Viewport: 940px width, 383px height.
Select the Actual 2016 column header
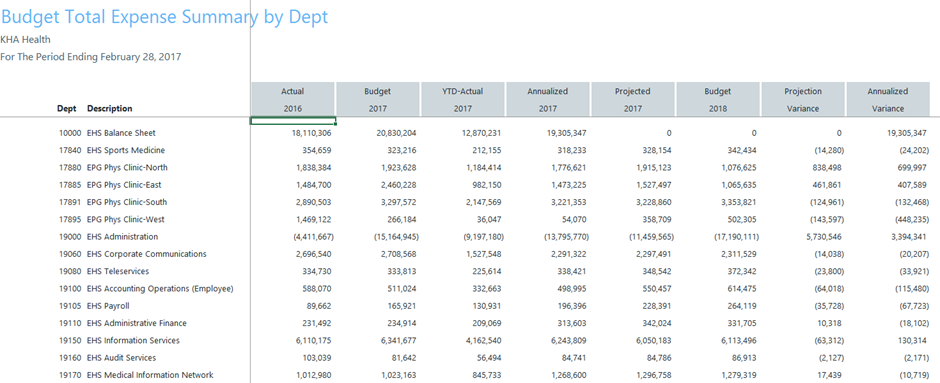(x=293, y=99)
